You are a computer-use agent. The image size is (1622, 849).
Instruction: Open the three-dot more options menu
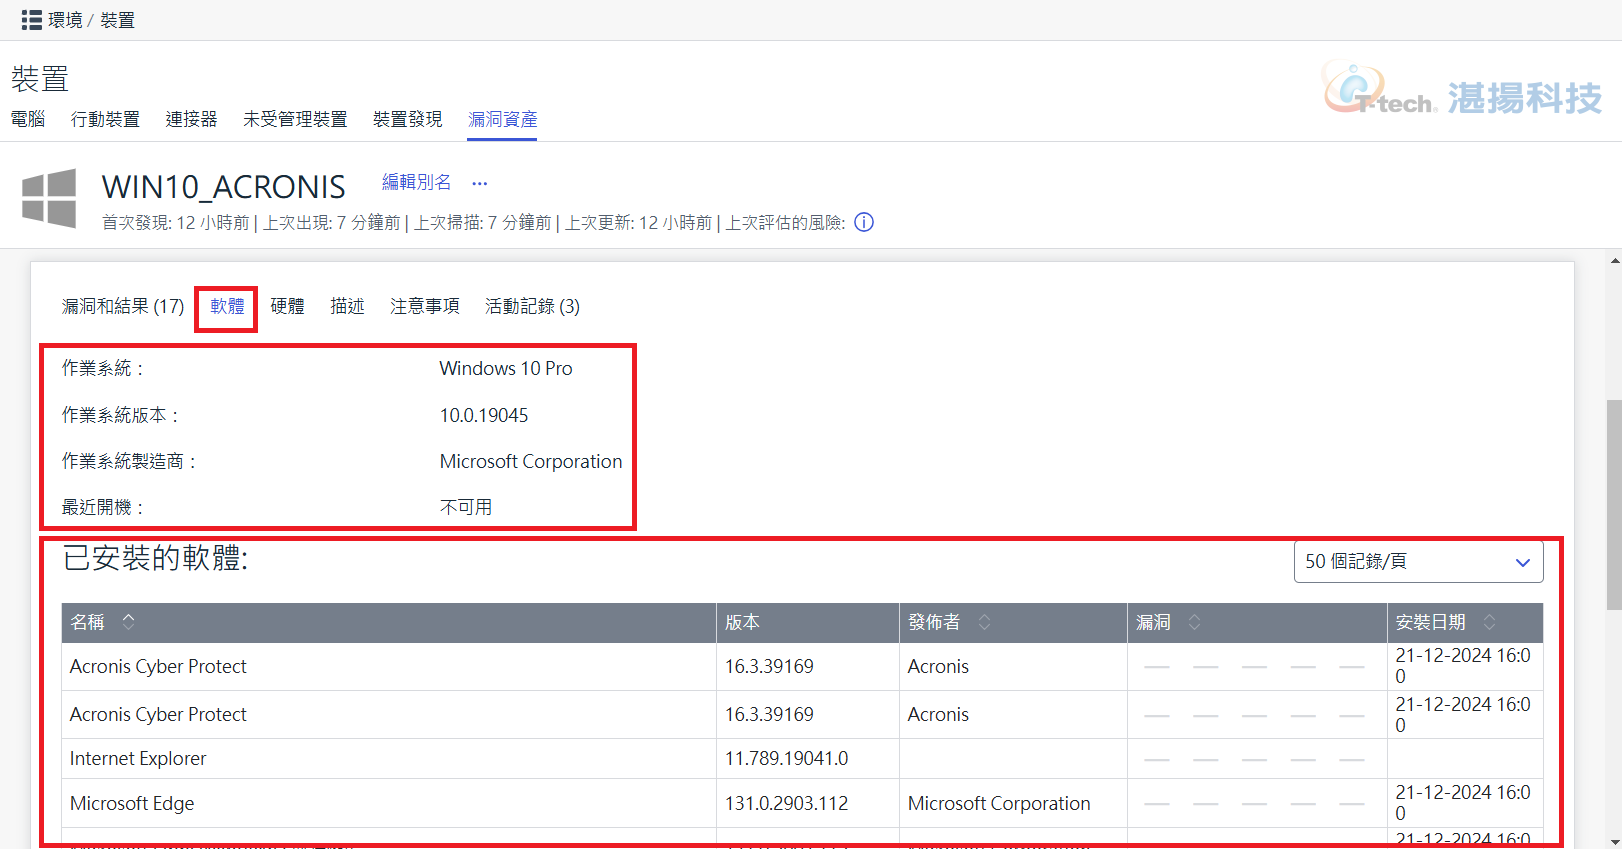coord(480,183)
